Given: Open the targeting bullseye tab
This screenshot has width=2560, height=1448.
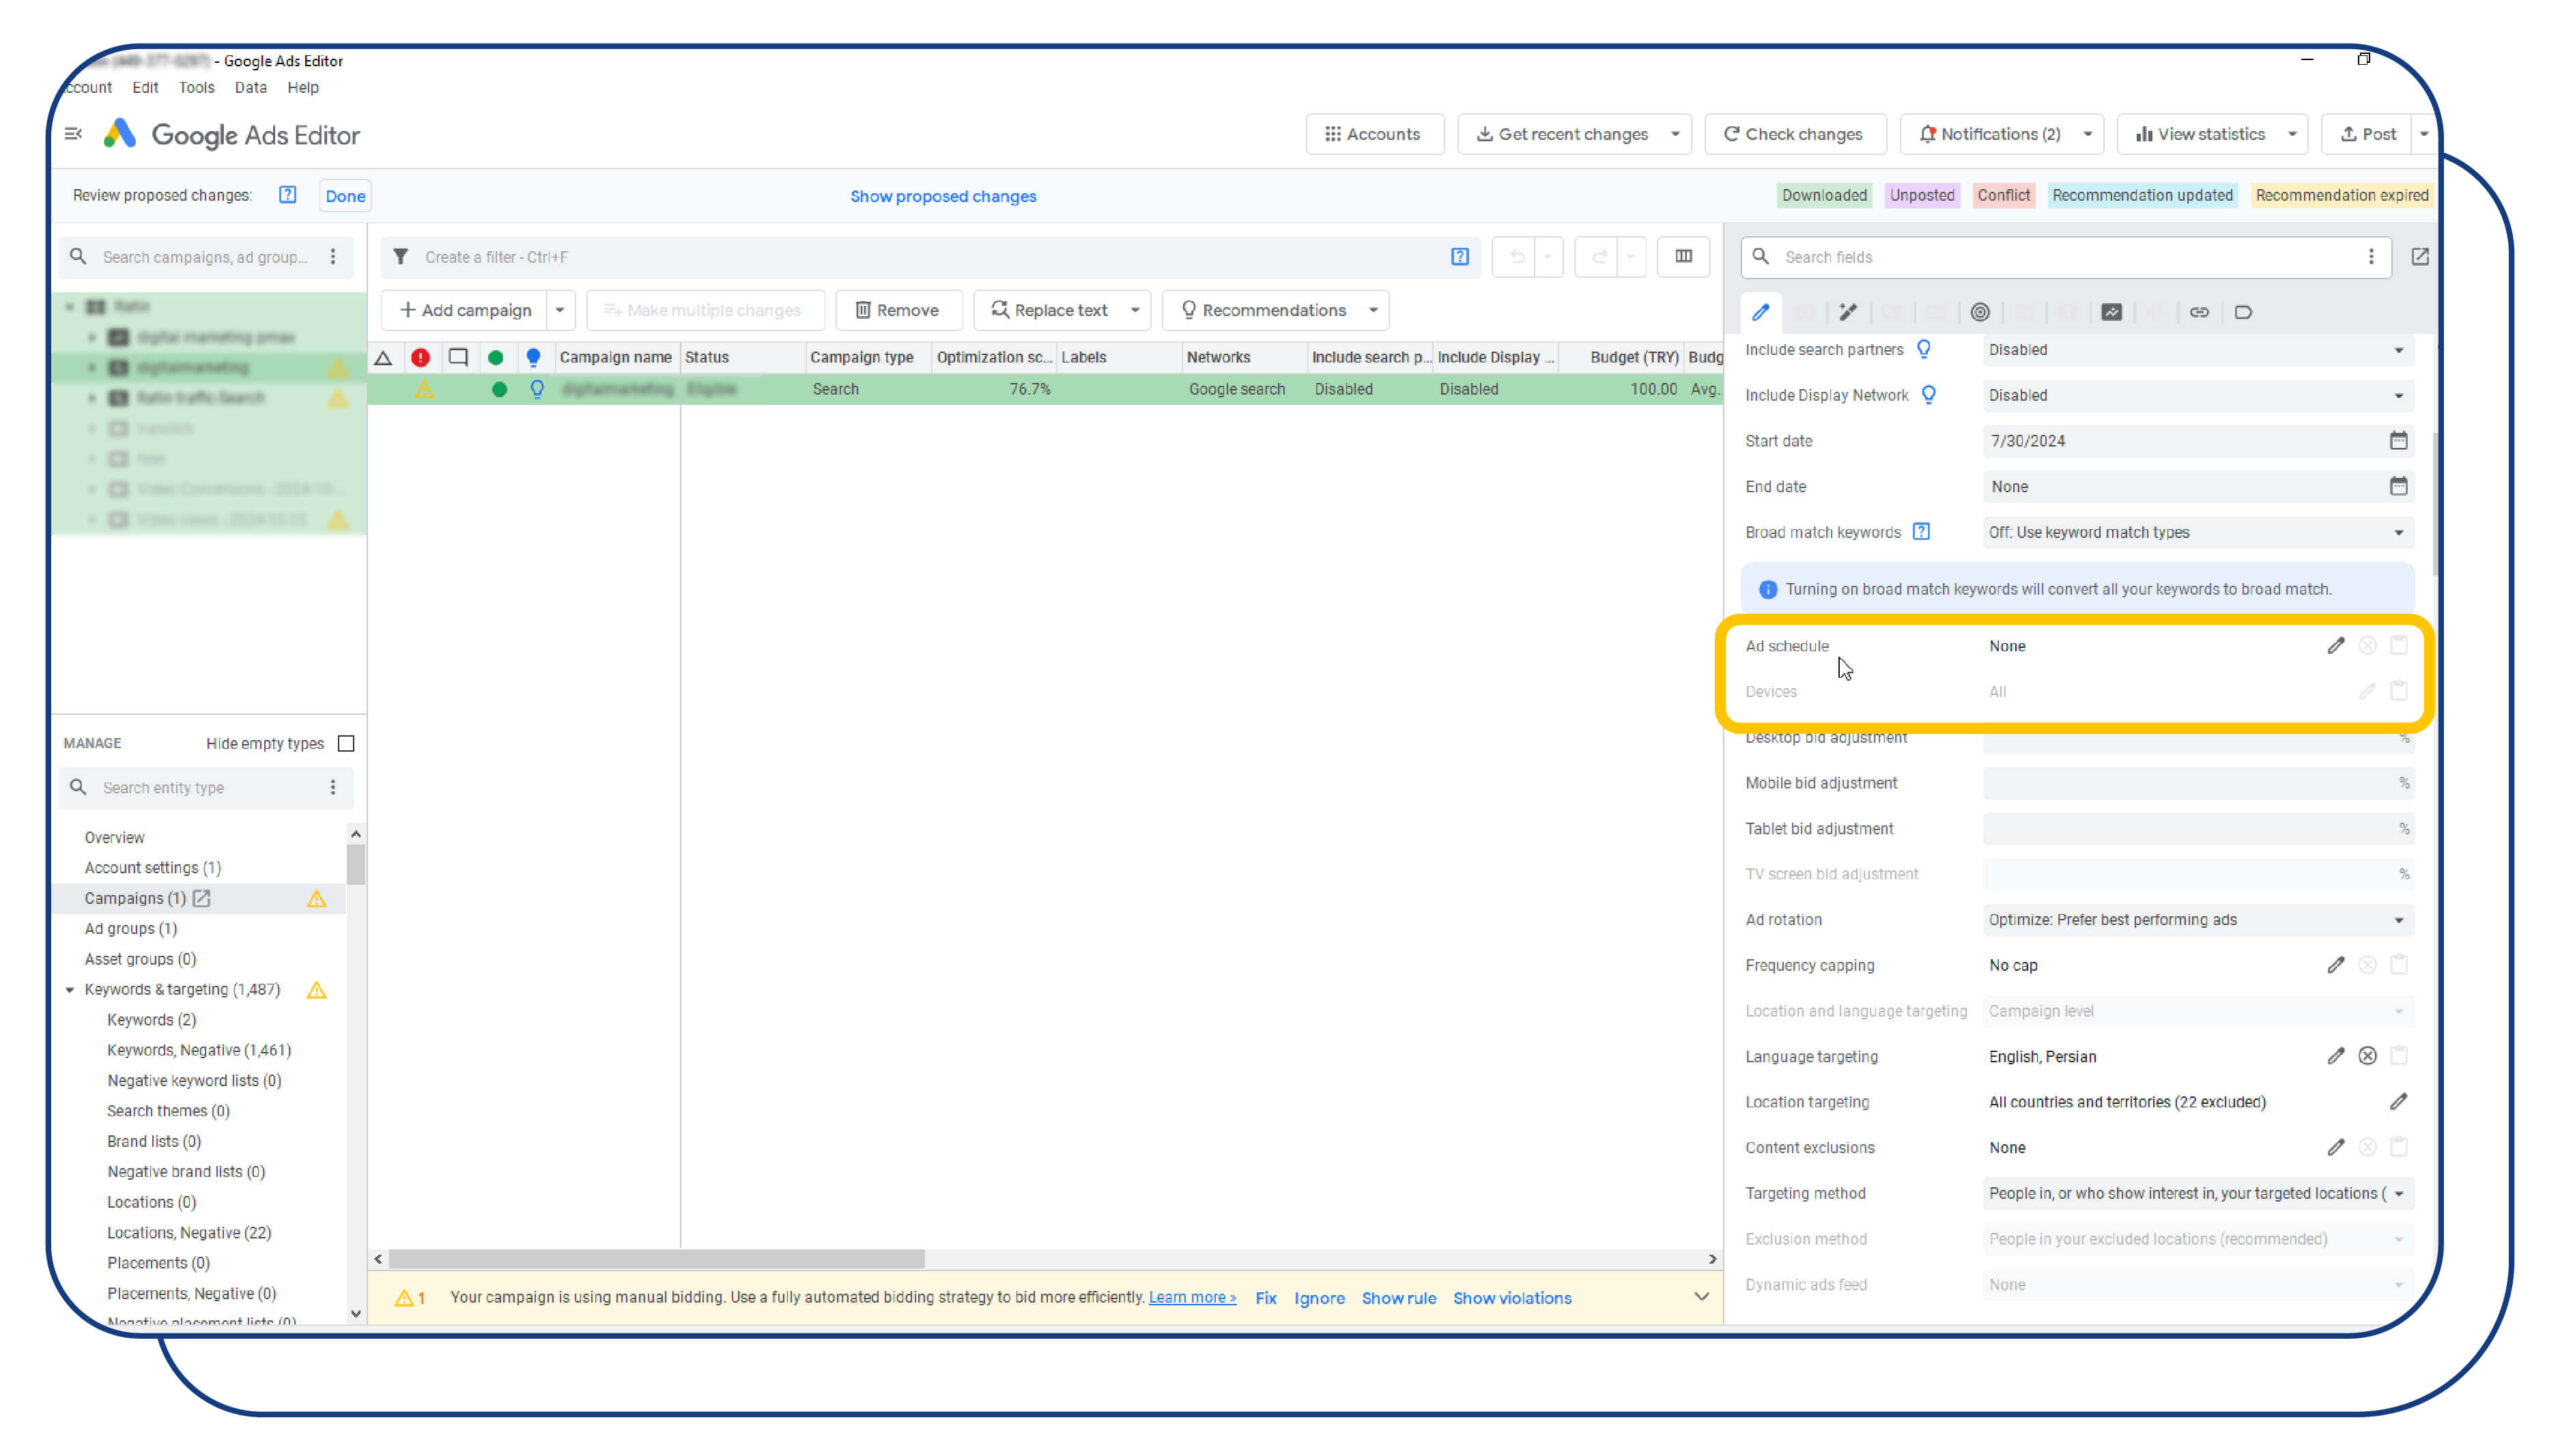Looking at the screenshot, I should click(x=1980, y=312).
